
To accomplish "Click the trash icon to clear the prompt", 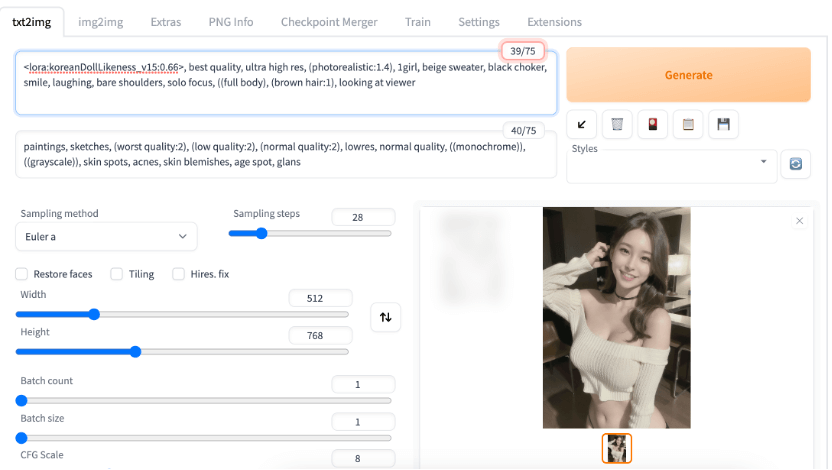I will [618, 124].
